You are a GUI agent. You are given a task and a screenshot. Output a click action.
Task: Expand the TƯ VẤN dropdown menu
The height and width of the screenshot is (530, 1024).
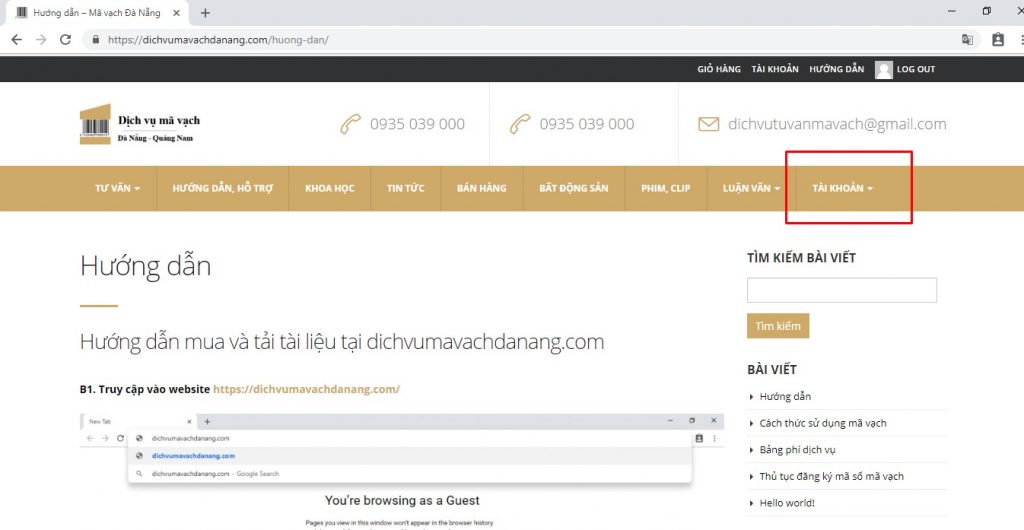point(117,188)
